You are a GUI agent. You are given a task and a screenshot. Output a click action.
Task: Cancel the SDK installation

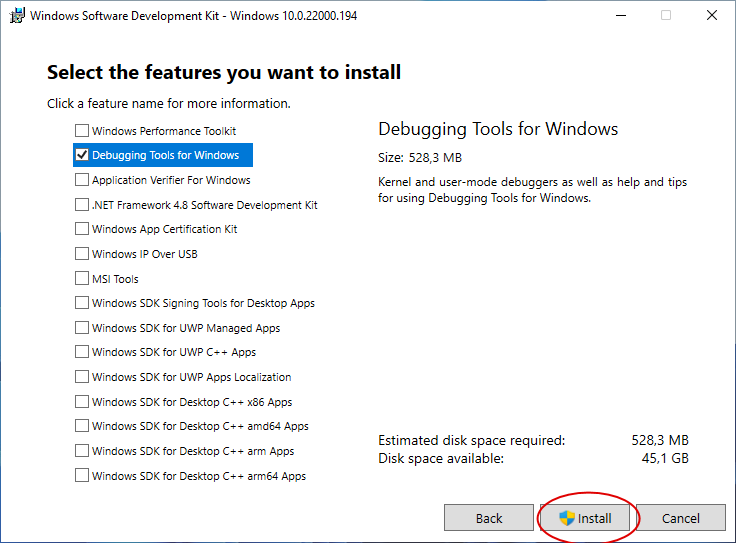(x=681, y=518)
